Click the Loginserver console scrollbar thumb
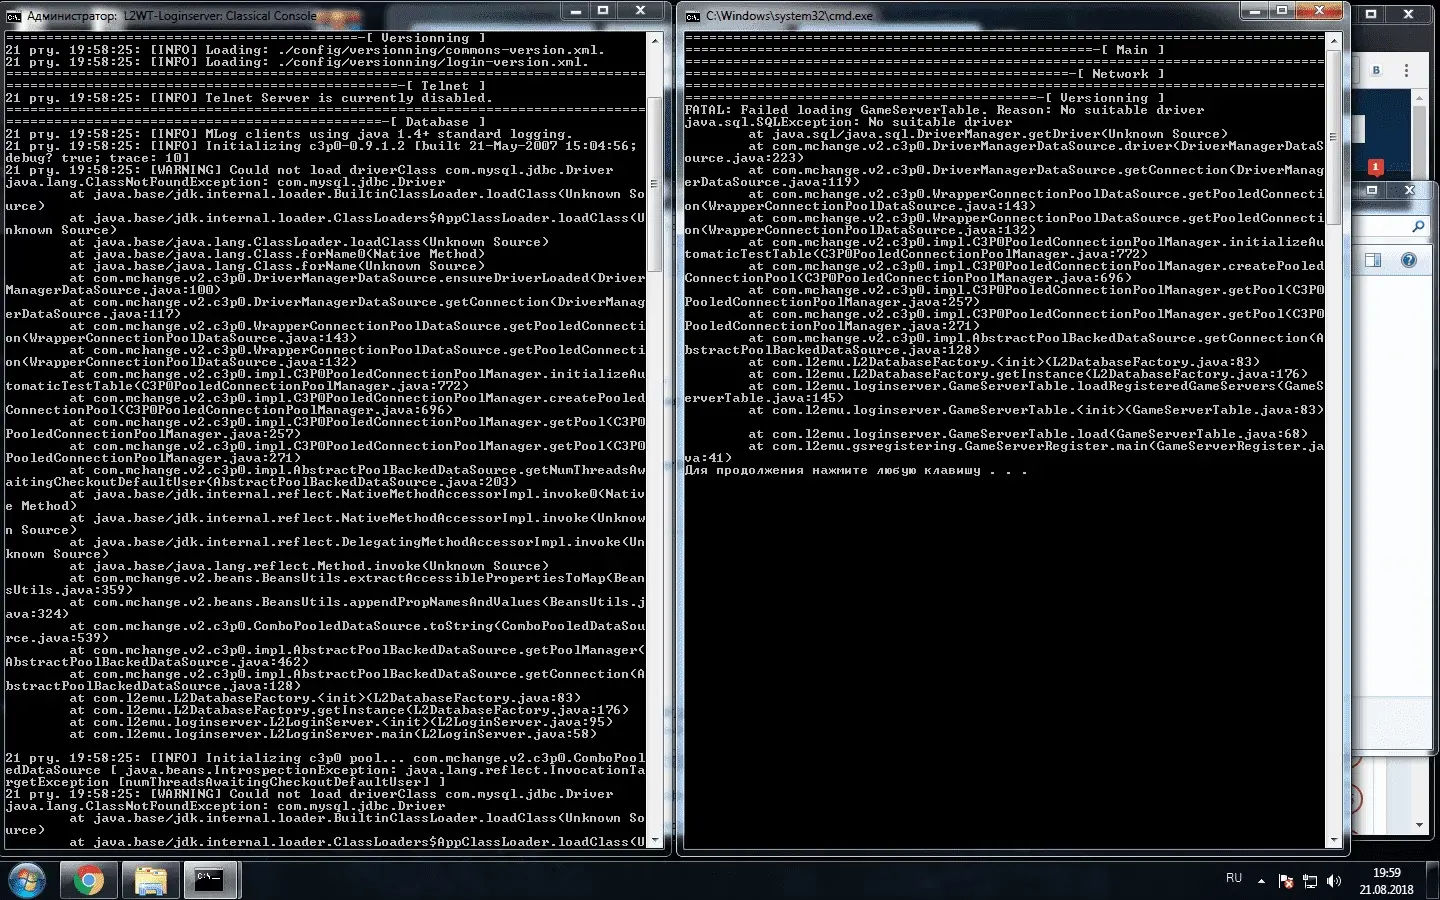 pyautogui.click(x=655, y=184)
